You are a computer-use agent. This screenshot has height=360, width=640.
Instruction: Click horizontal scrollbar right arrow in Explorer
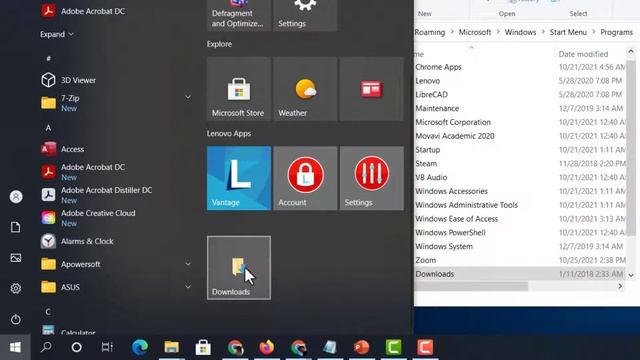pos(620,287)
